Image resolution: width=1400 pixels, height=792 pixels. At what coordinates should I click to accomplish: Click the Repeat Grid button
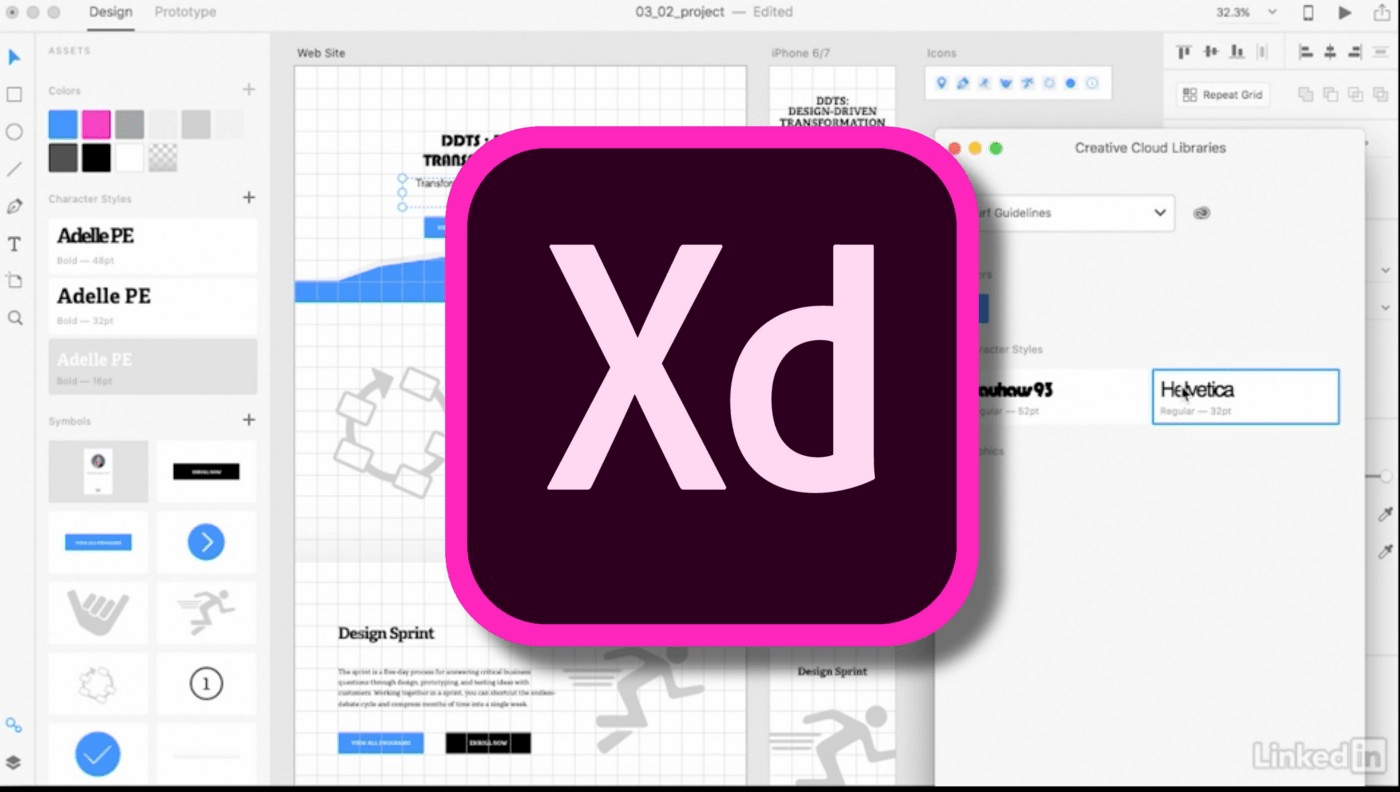click(x=1223, y=95)
